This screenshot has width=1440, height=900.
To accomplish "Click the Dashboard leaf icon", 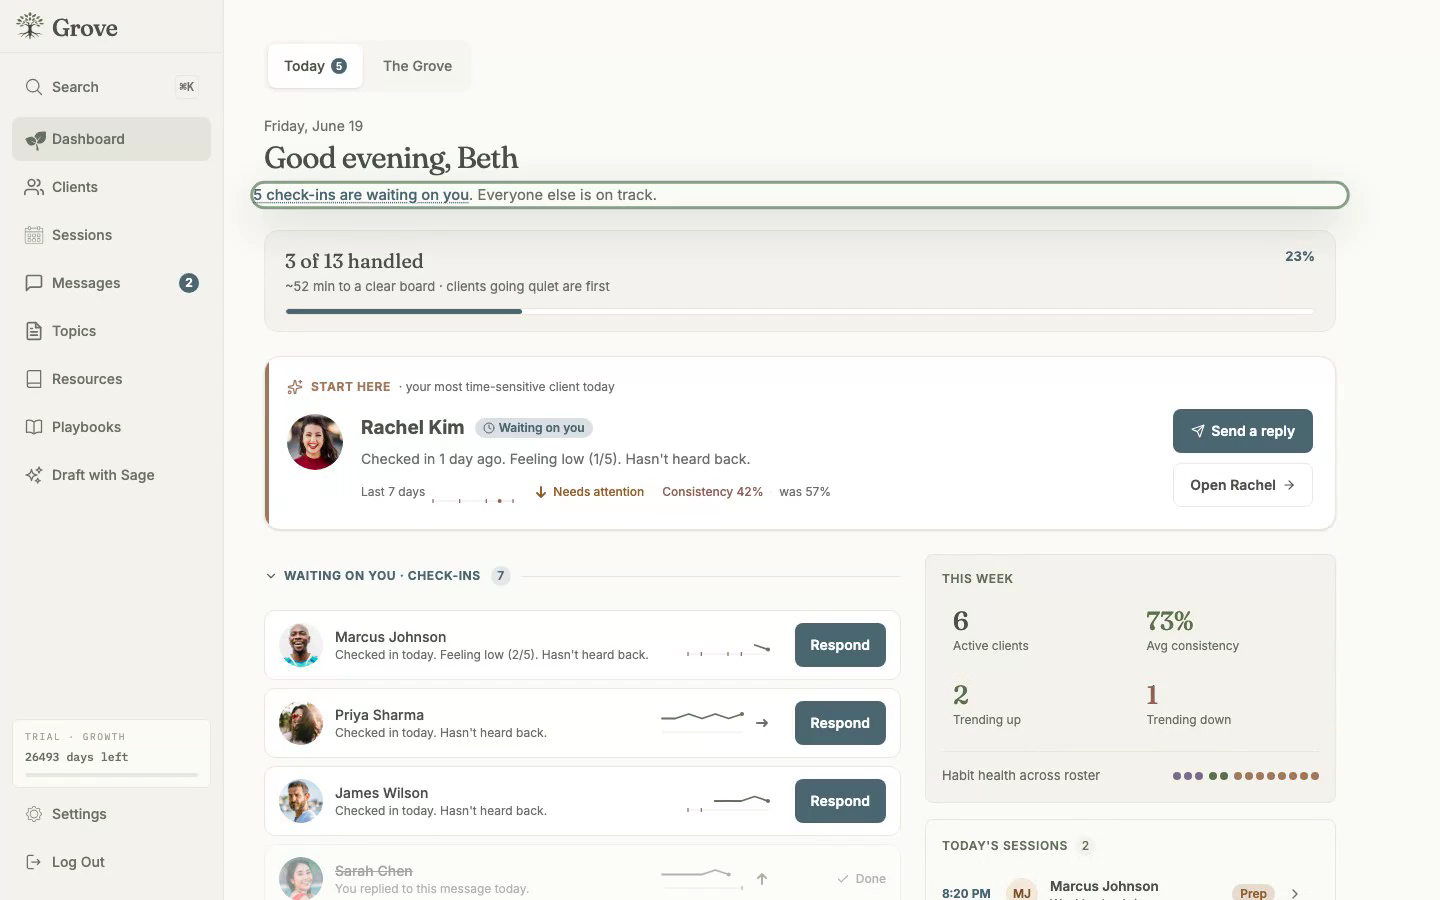I will [35, 139].
